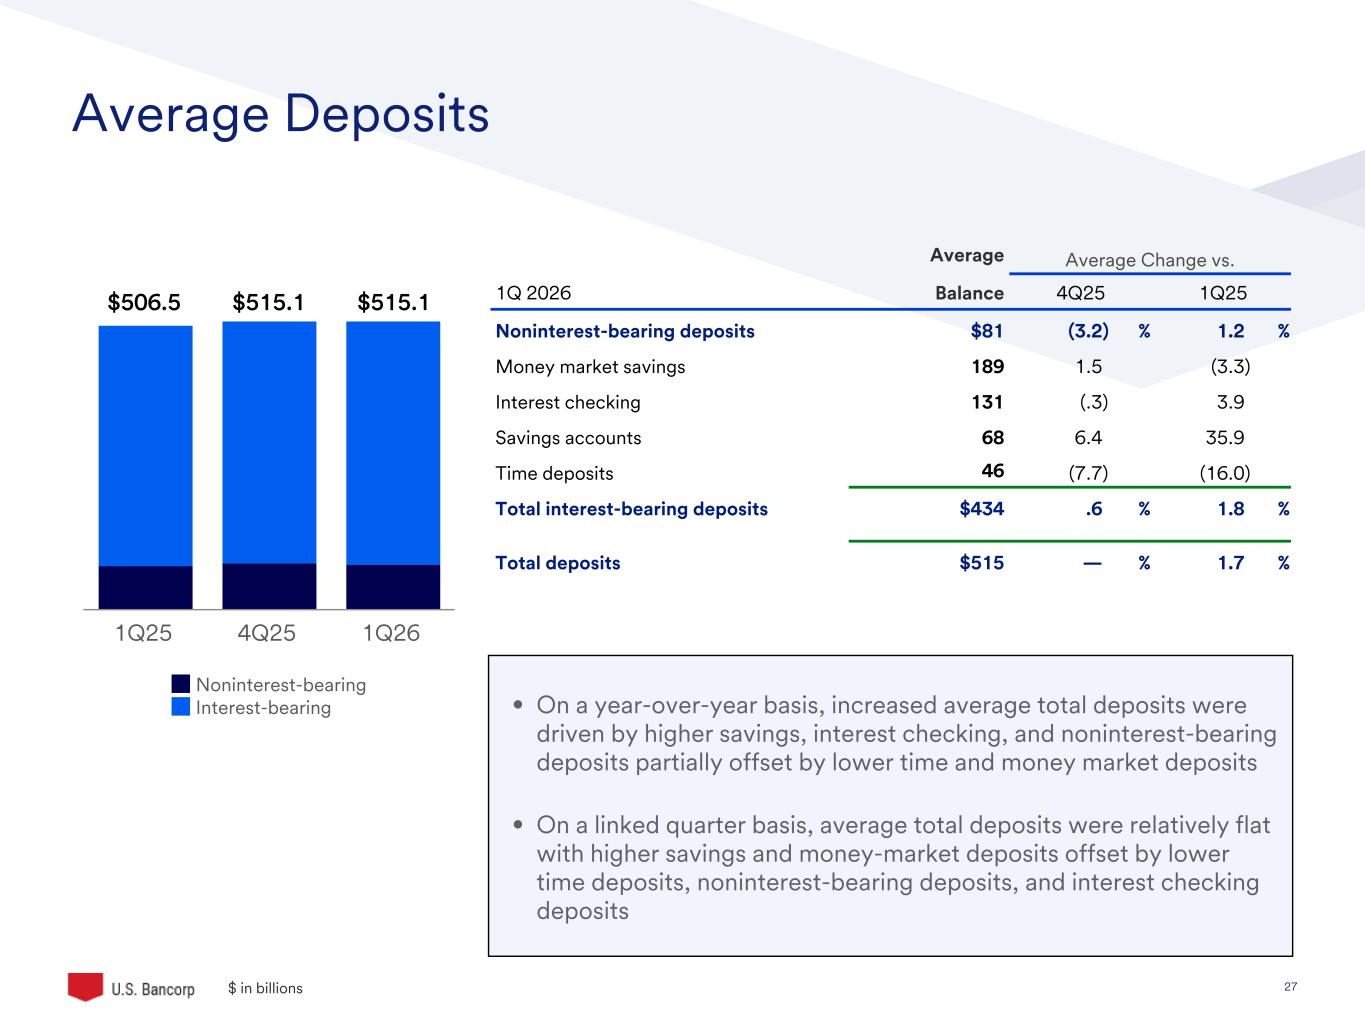
Task: Click the 4Q25 axis label under chart
Action: 267,633
